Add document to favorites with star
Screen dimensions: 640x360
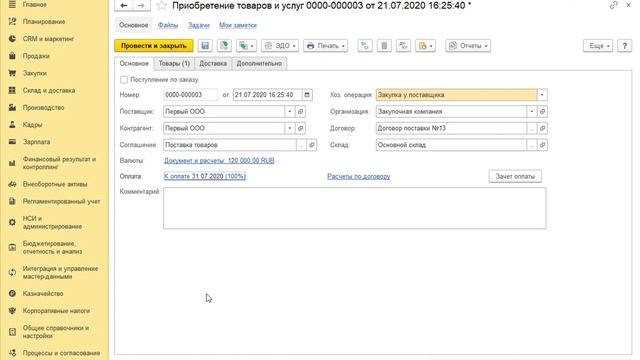click(162, 6)
